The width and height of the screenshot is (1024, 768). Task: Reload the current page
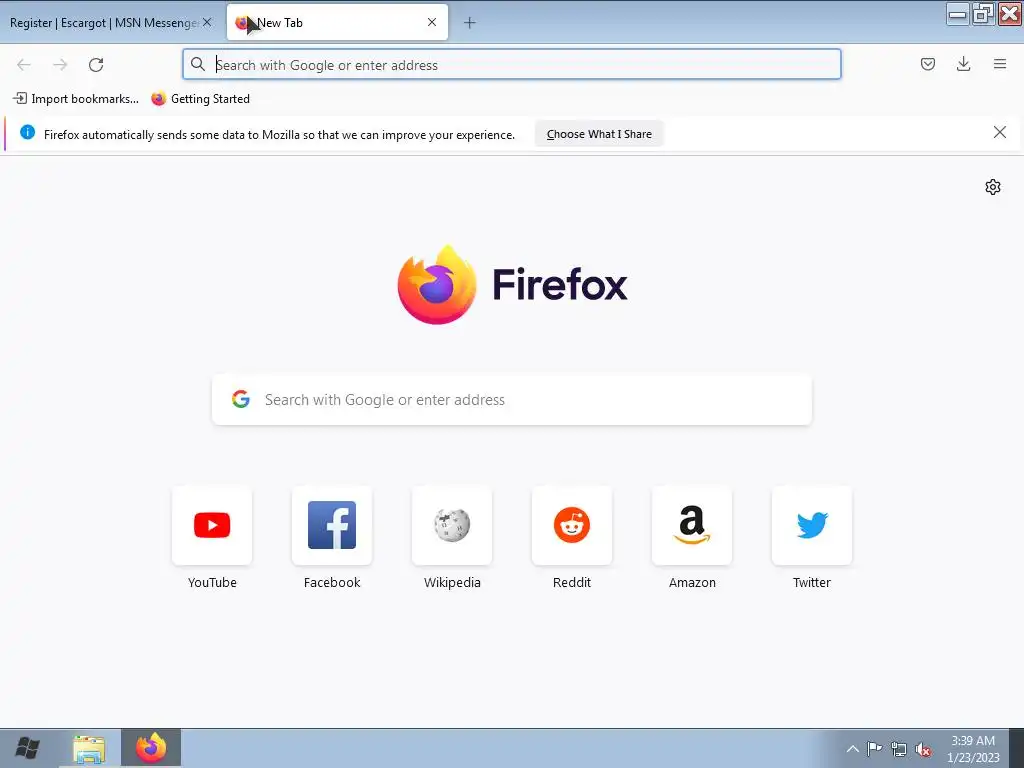[x=96, y=65]
